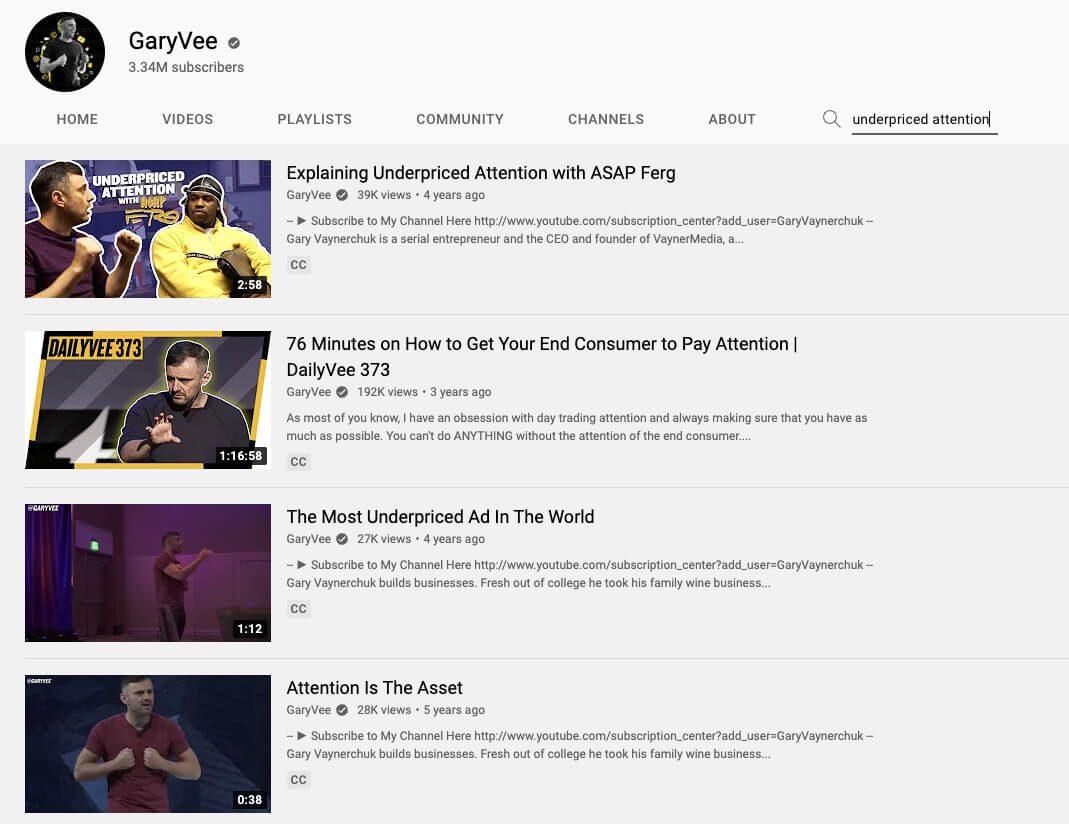
Task: Click description starting 'As most of you know'
Action: (x=577, y=427)
